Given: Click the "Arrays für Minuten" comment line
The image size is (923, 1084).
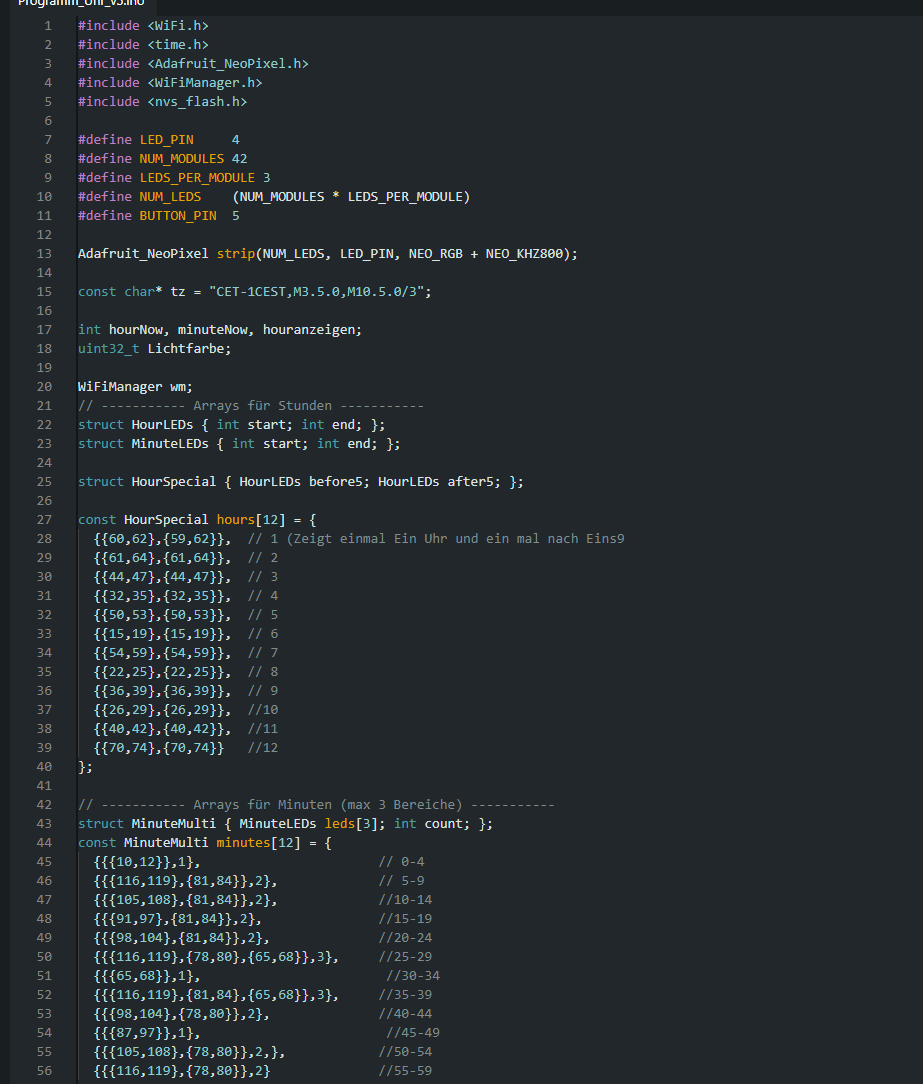Looking at the screenshot, I should click(316, 805).
